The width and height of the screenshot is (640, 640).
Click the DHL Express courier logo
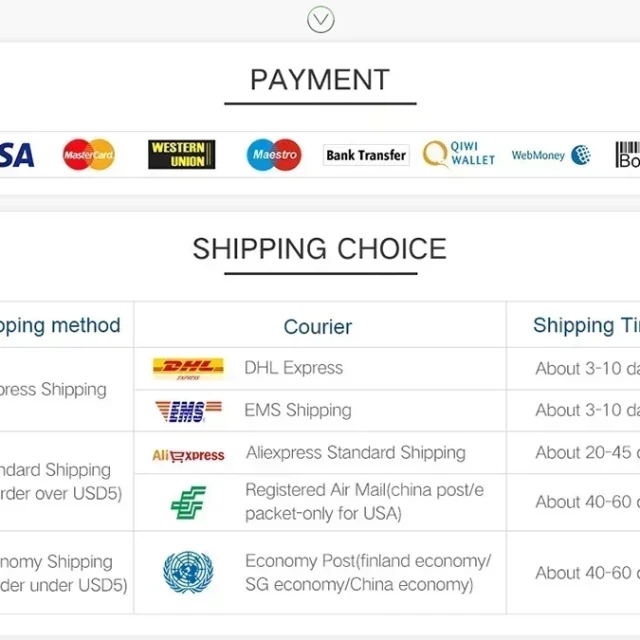(x=188, y=369)
